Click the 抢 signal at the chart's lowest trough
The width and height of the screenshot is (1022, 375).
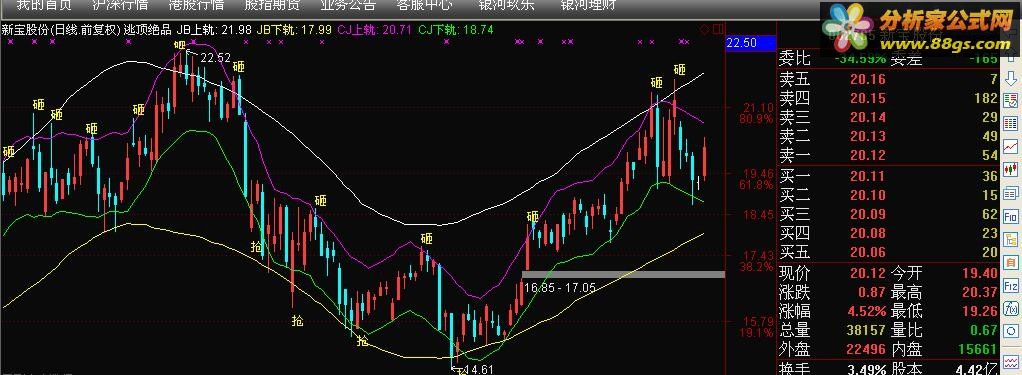[x=463, y=371]
